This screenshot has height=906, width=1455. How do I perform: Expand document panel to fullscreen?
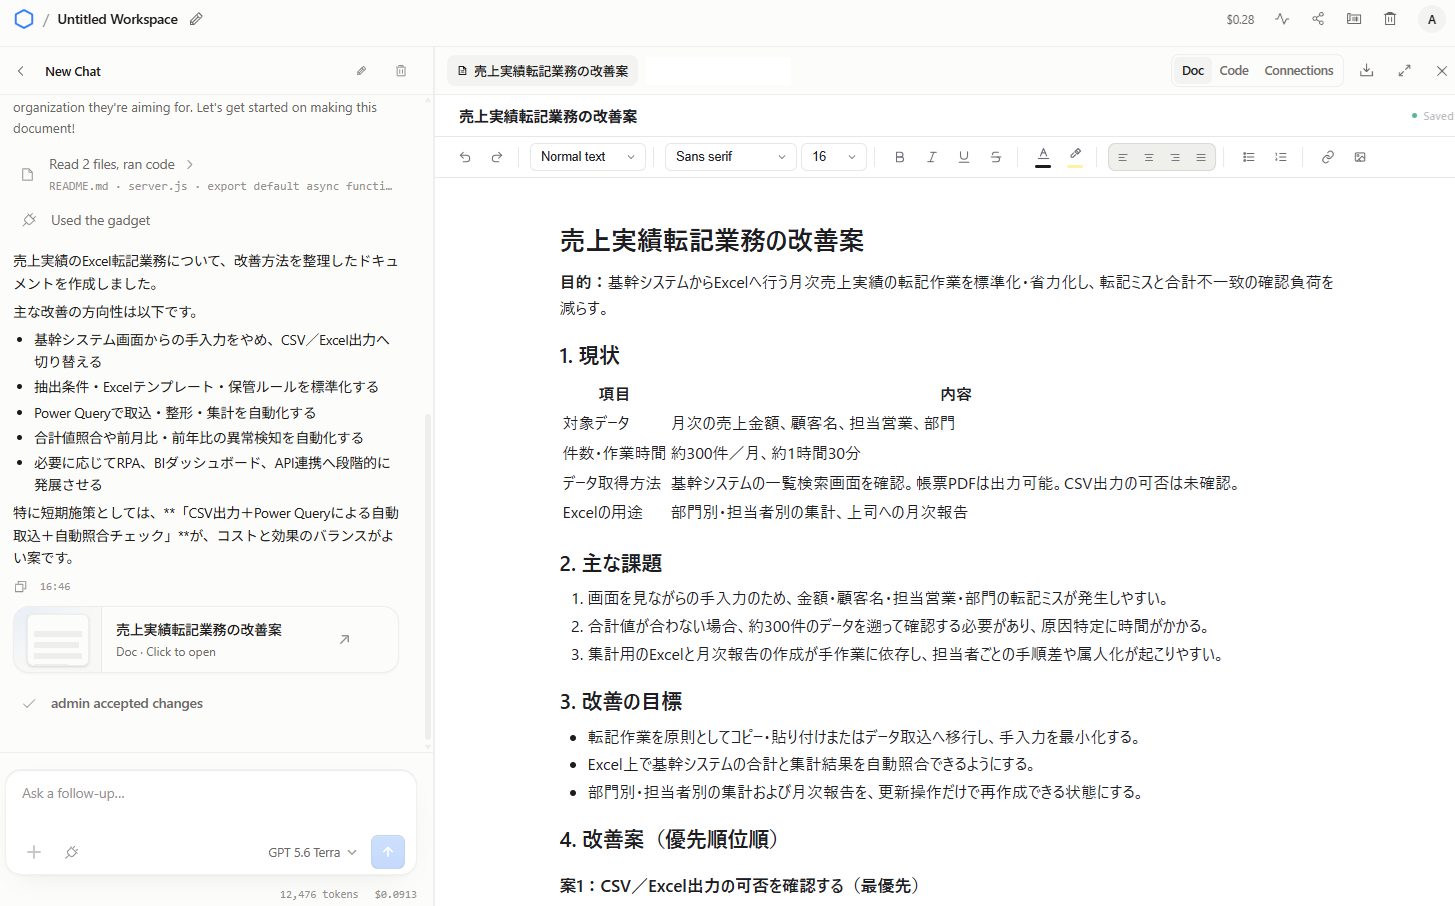pyautogui.click(x=1405, y=70)
